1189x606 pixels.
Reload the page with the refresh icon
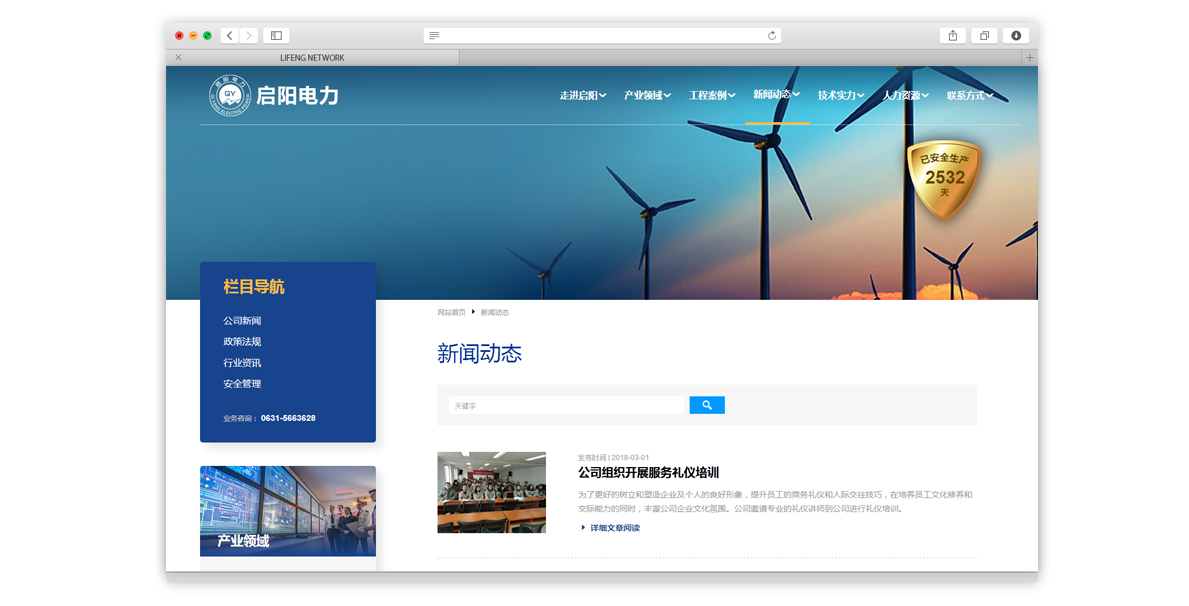[x=772, y=36]
